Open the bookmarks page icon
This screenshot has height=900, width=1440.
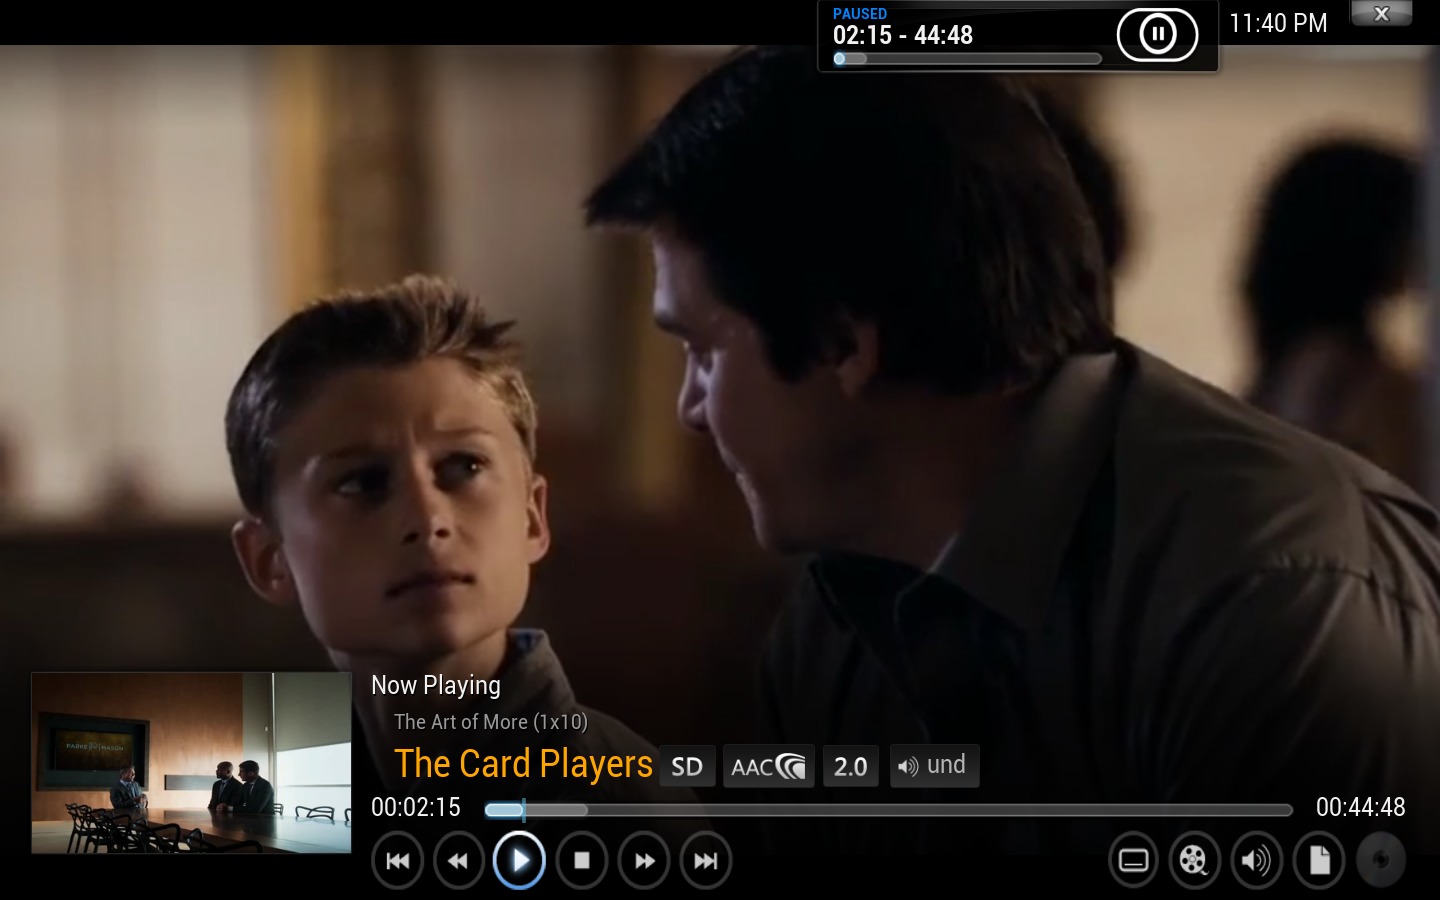tap(1318, 860)
